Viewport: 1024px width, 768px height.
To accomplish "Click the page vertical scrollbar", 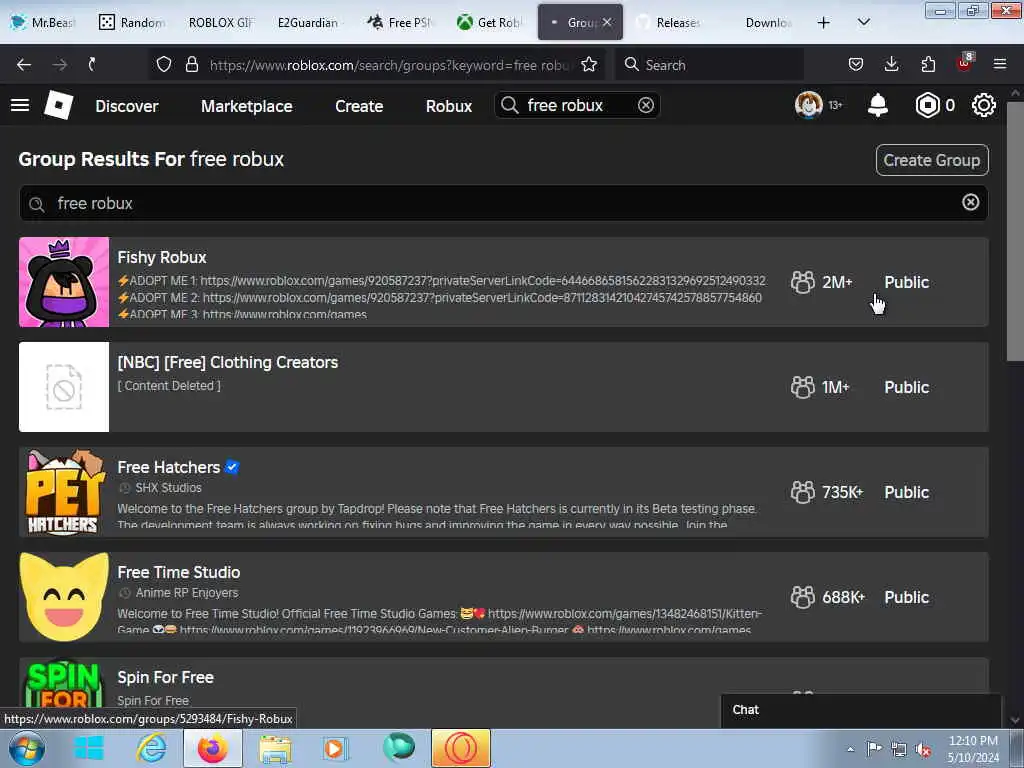I will pyautogui.click(x=1014, y=229).
